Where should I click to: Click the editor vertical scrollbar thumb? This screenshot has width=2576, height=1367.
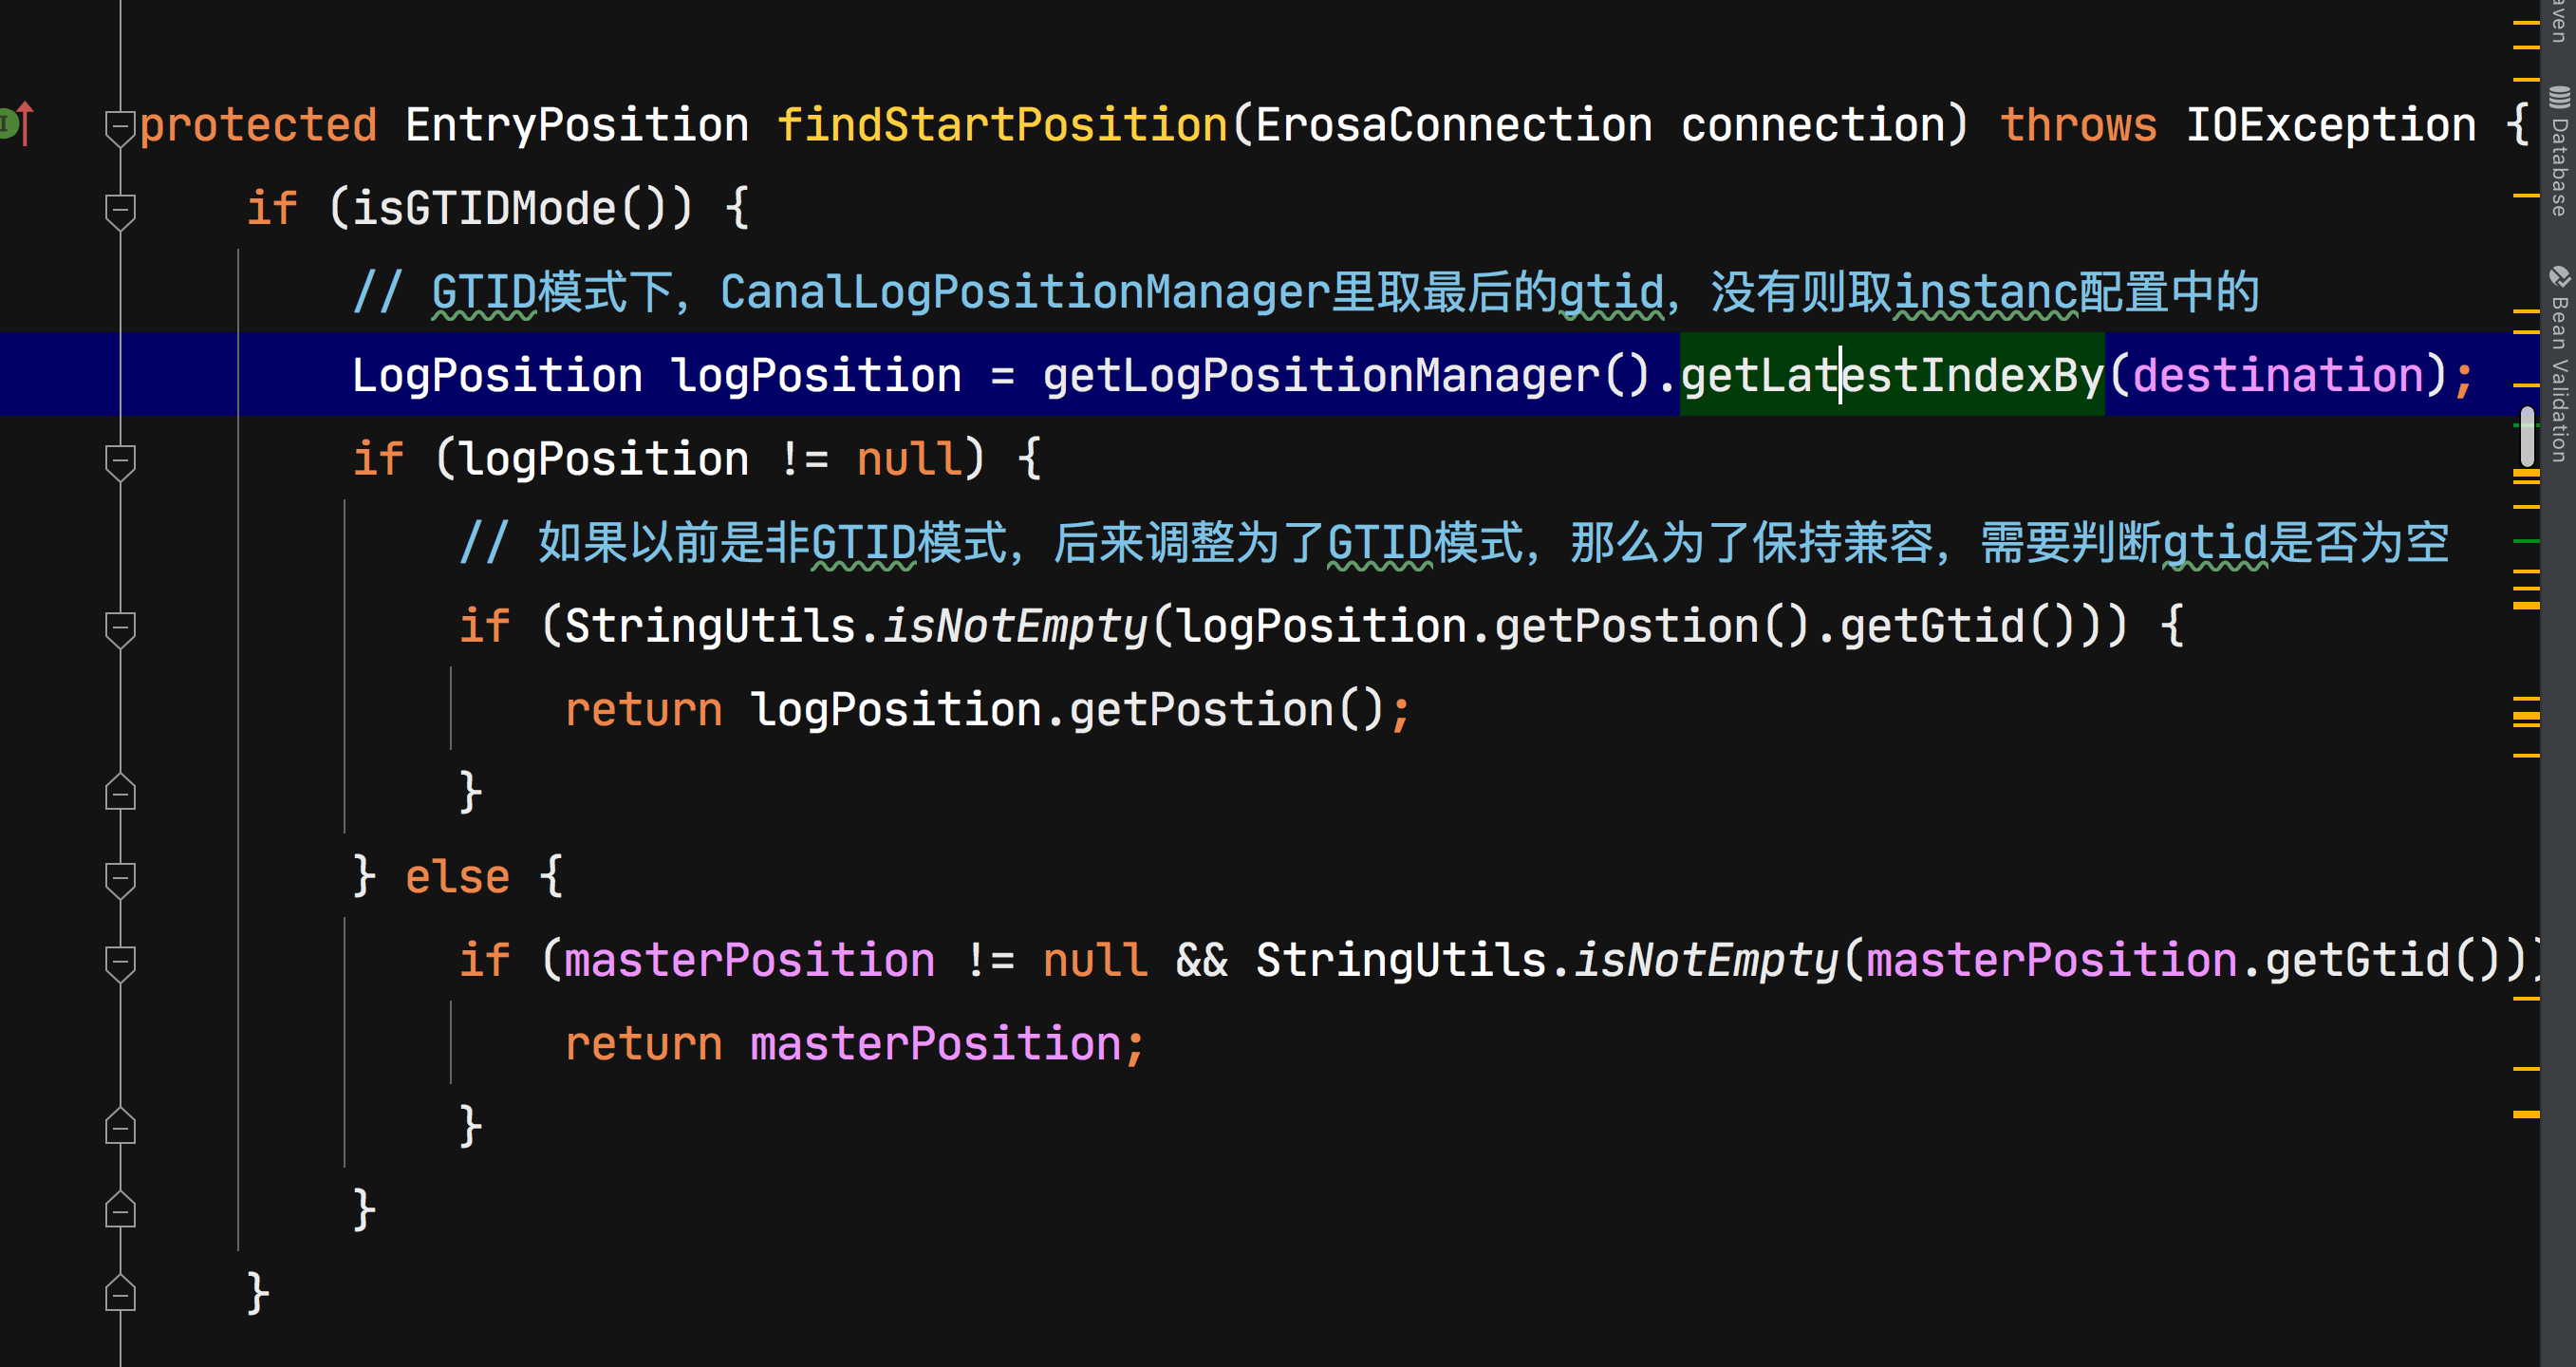[2527, 436]
